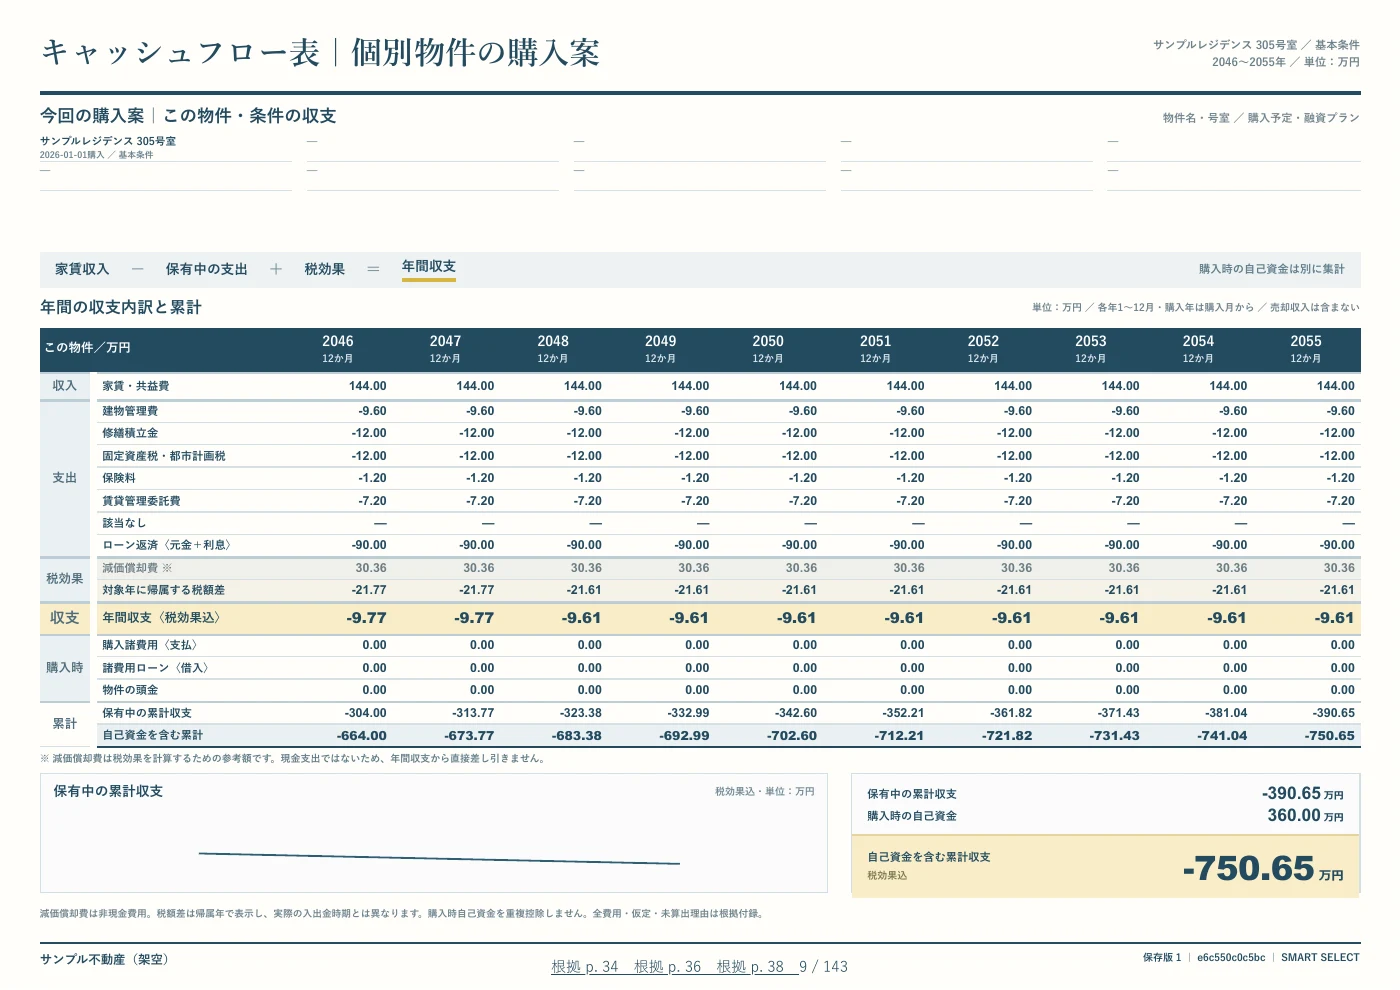Screen dimensions: 1400x990
Task: Click the cumulative balance chart line
Action: point(439,858)
